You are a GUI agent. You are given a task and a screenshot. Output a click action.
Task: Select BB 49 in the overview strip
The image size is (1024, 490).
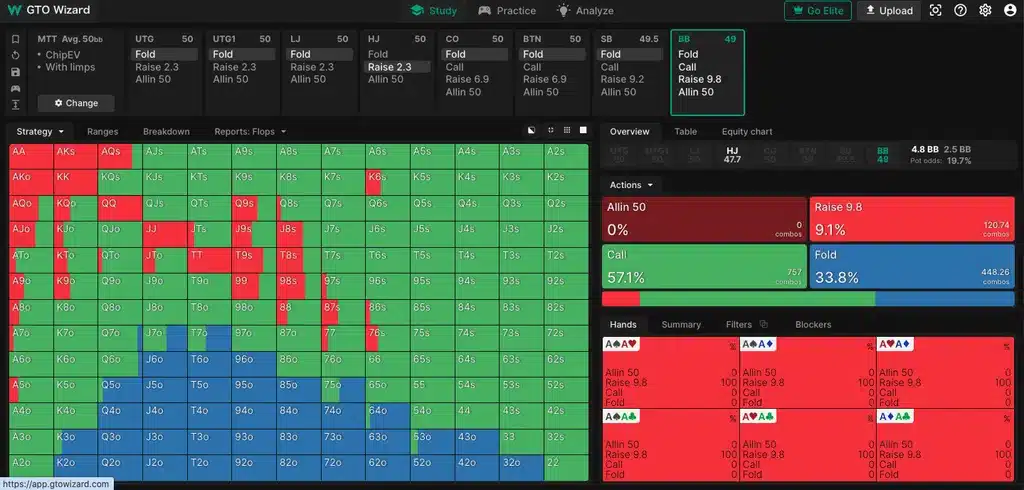[883, 155]
